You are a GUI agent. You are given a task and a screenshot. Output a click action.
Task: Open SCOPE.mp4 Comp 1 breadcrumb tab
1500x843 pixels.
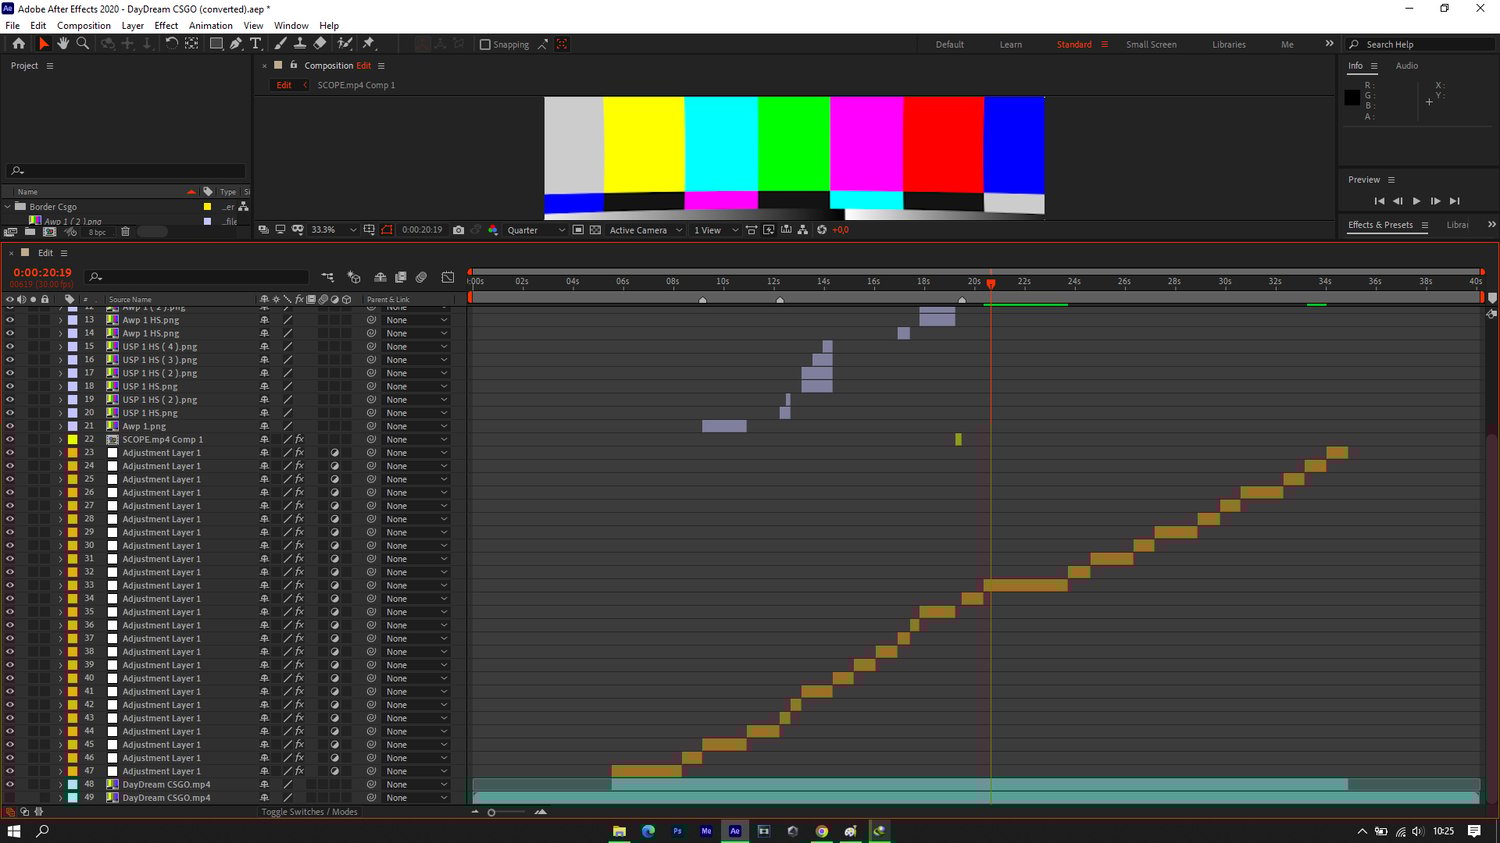356,85
